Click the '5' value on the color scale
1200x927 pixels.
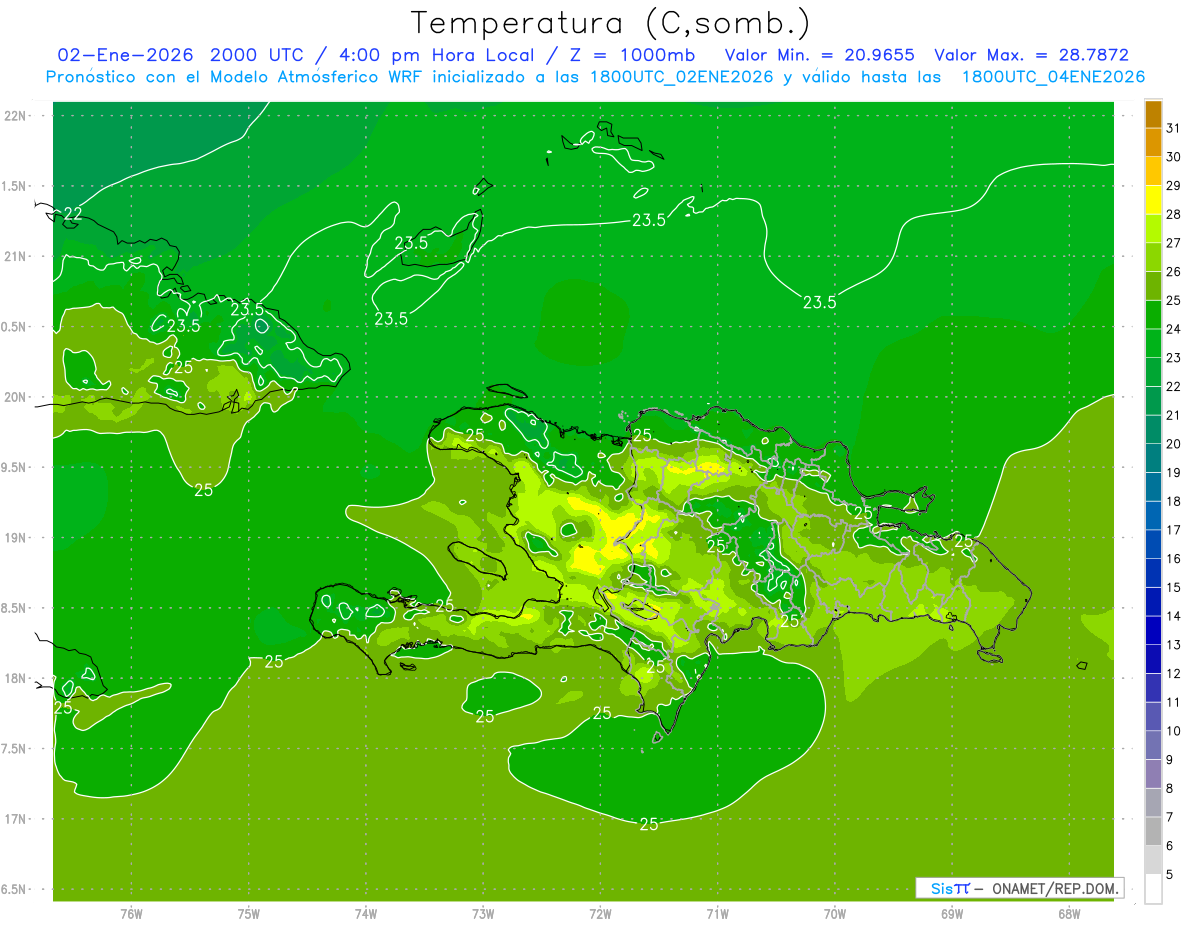coord(1171,874)
